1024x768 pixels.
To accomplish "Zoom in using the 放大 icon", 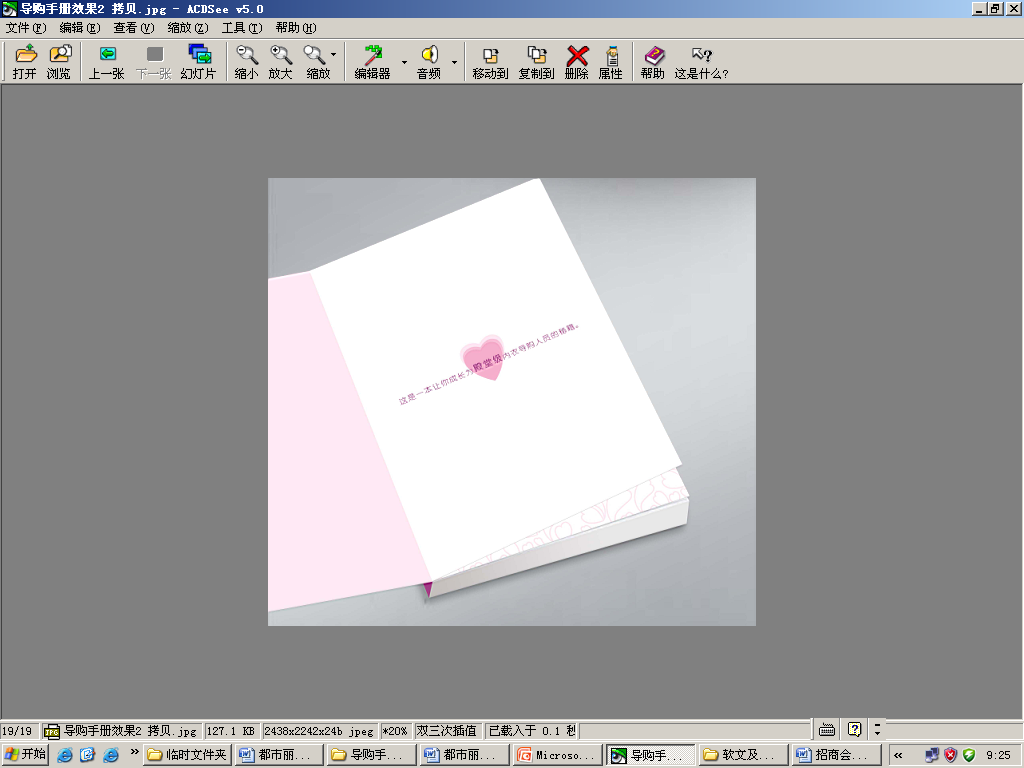I will (281, 62).
